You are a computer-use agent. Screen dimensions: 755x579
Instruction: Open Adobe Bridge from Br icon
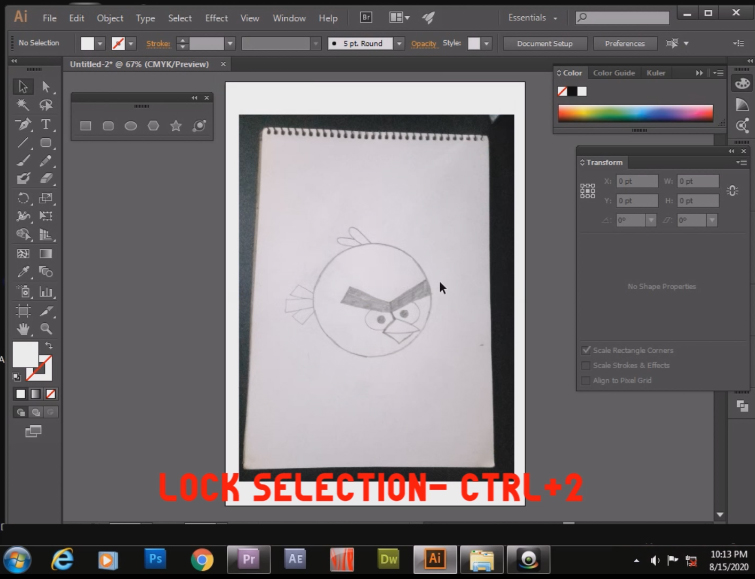tap(366, 18)
